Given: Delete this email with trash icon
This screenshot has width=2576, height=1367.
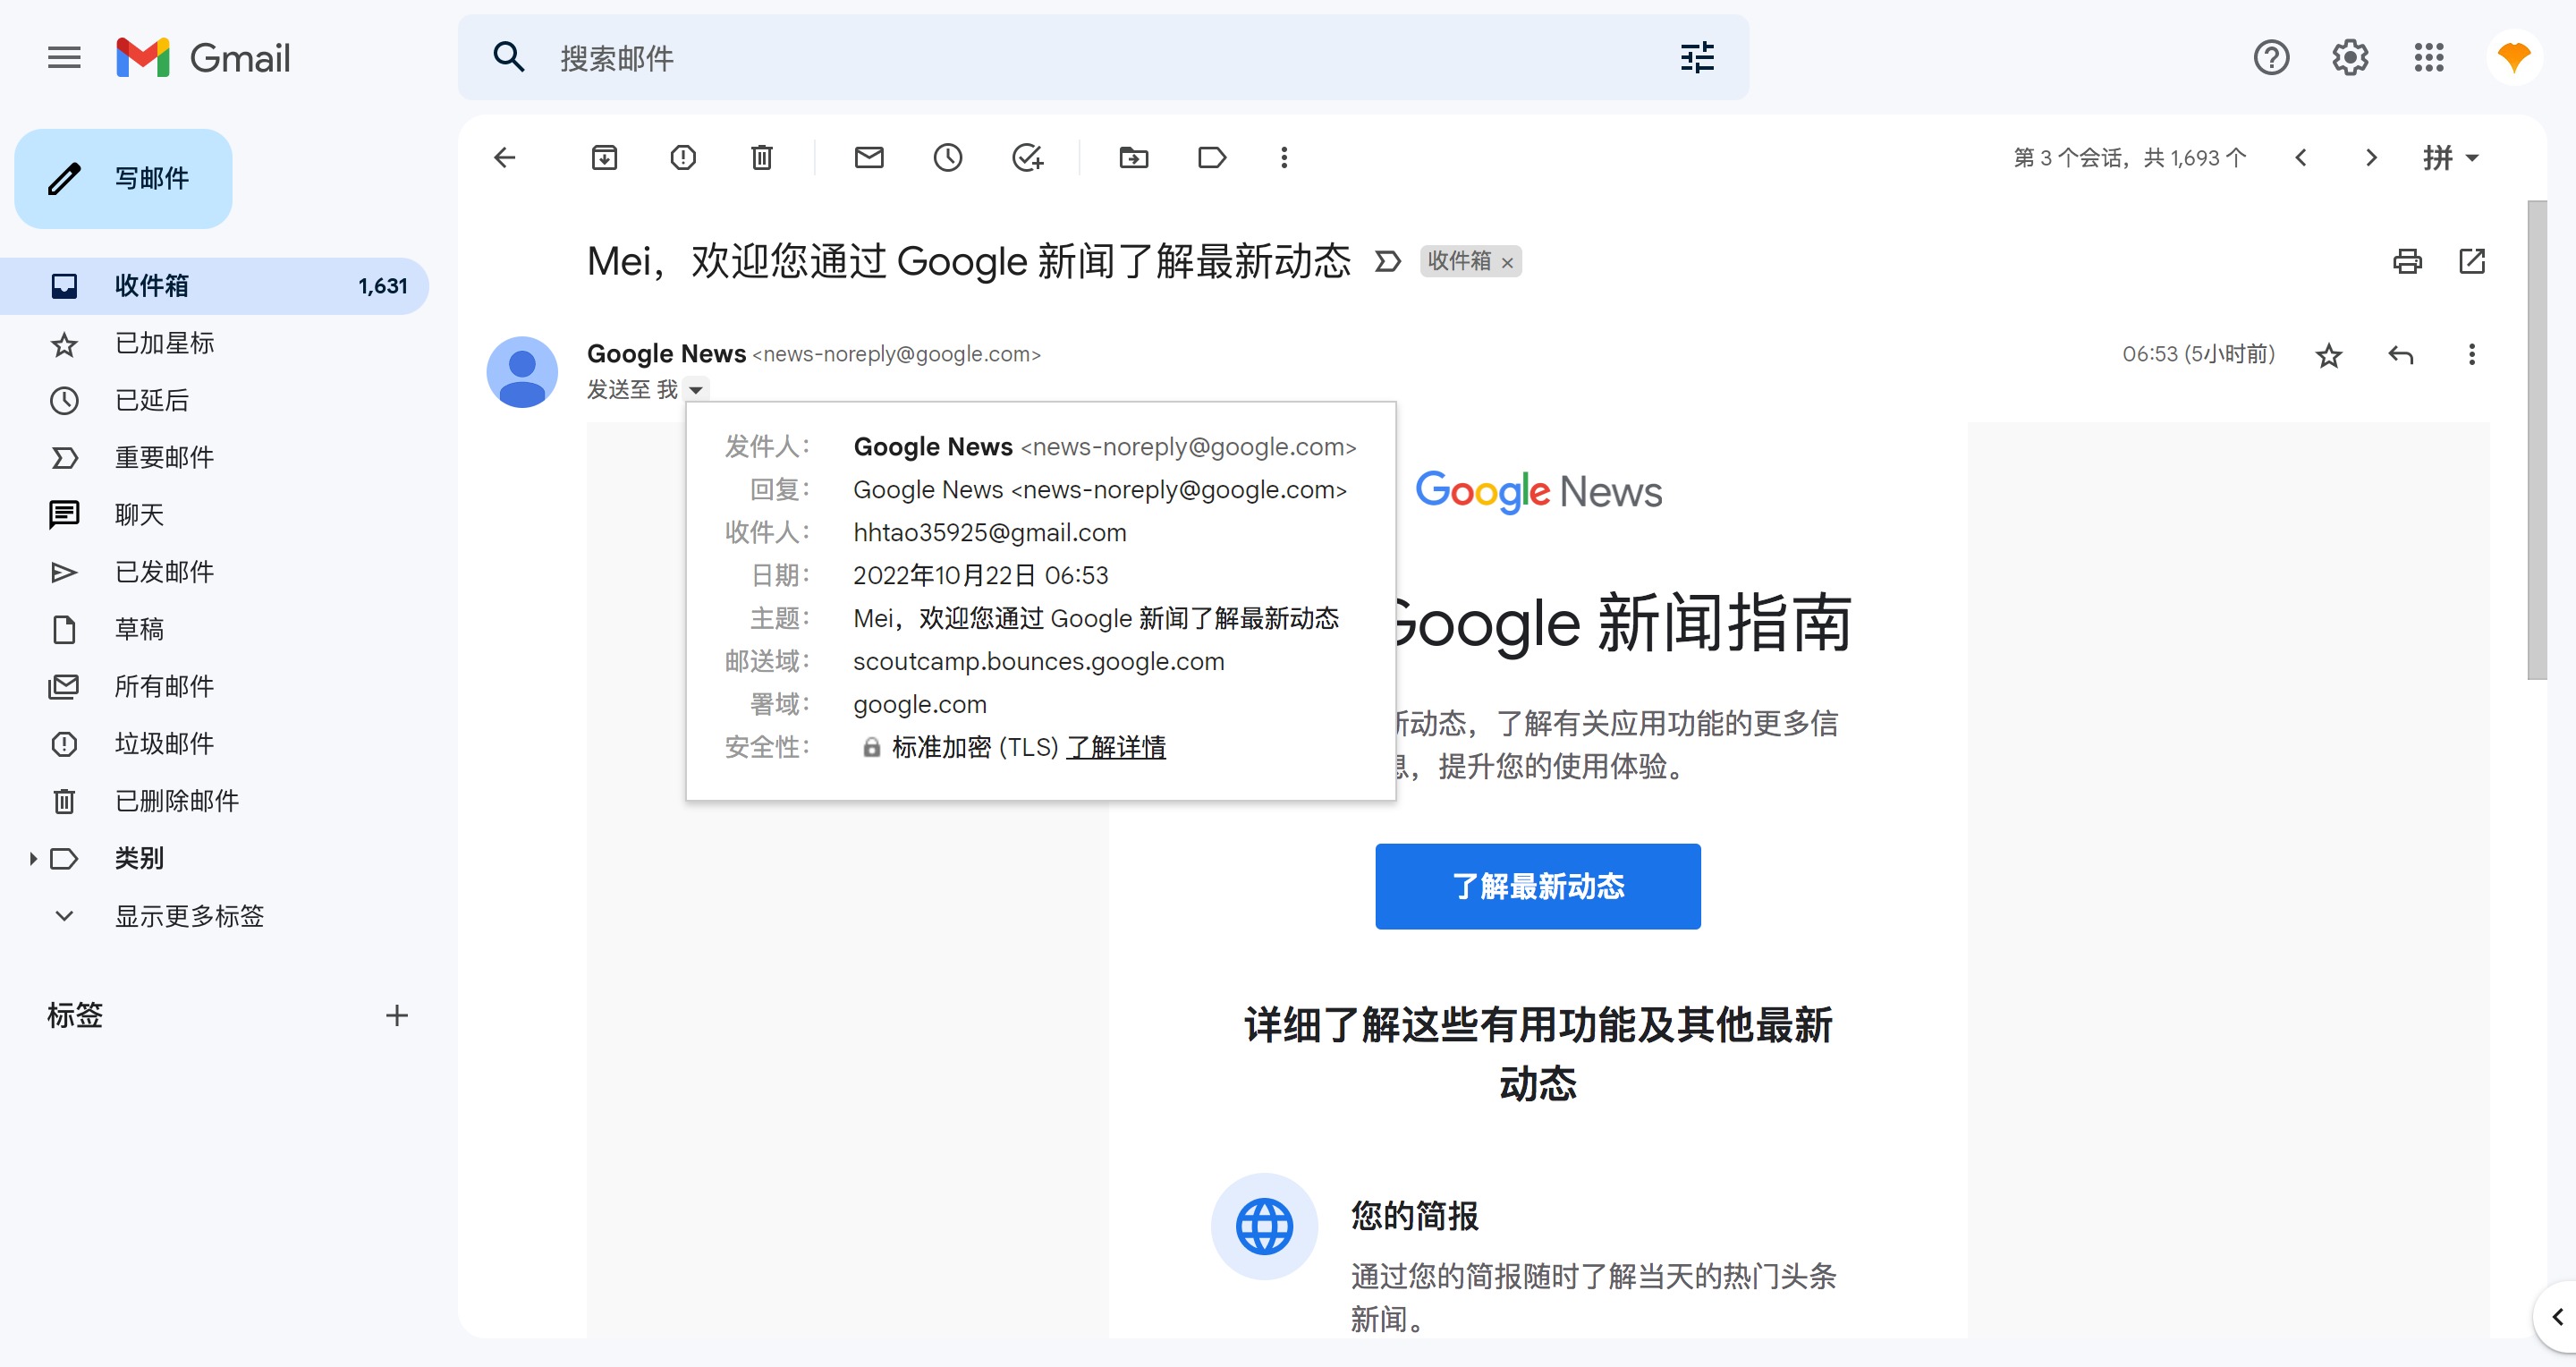Looking at the screenshot, I should tap(762, 157).
